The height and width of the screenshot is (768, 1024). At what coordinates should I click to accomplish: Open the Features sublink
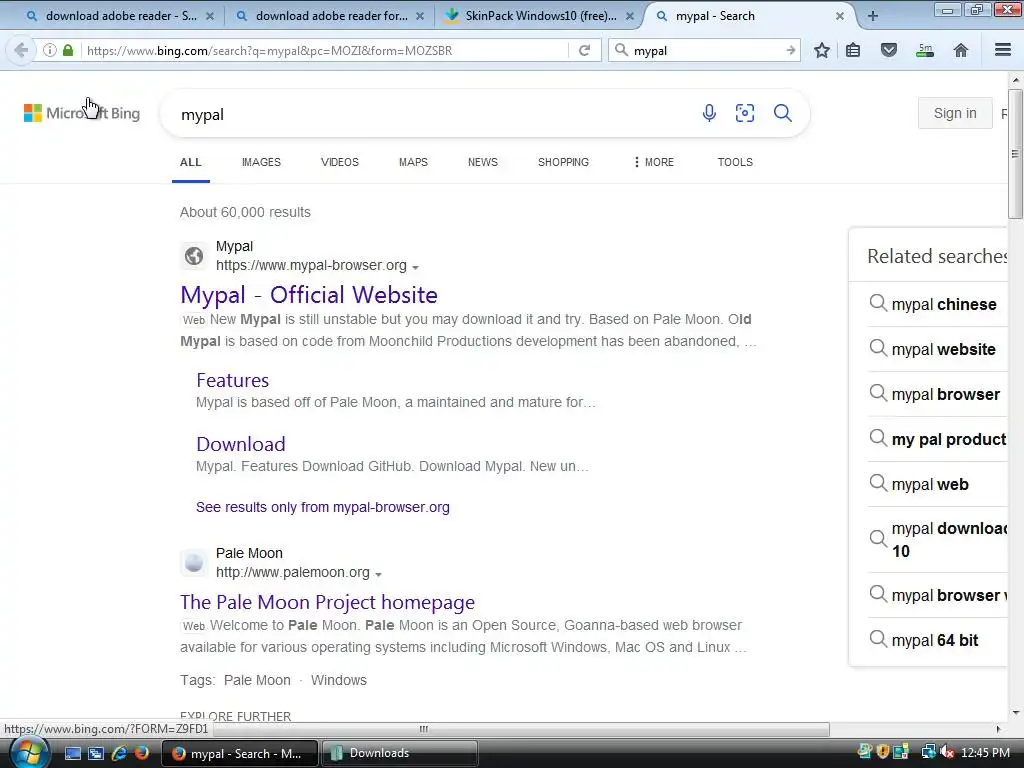232,380
